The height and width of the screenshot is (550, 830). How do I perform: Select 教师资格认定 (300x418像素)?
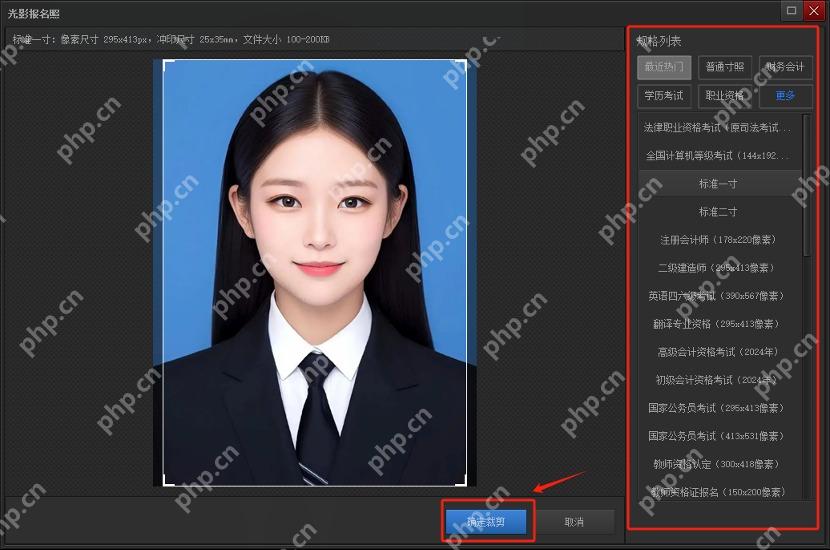pos(719,464)
